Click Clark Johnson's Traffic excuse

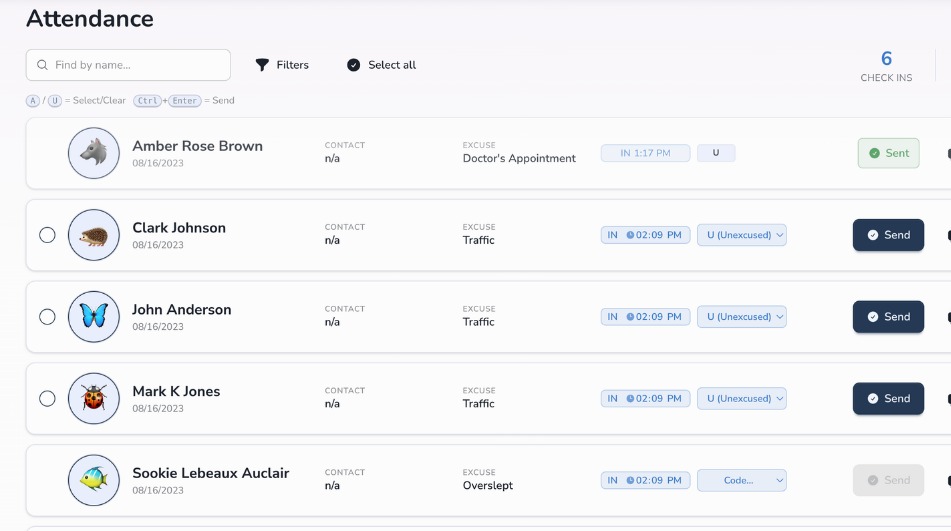[x=479, y=240]
